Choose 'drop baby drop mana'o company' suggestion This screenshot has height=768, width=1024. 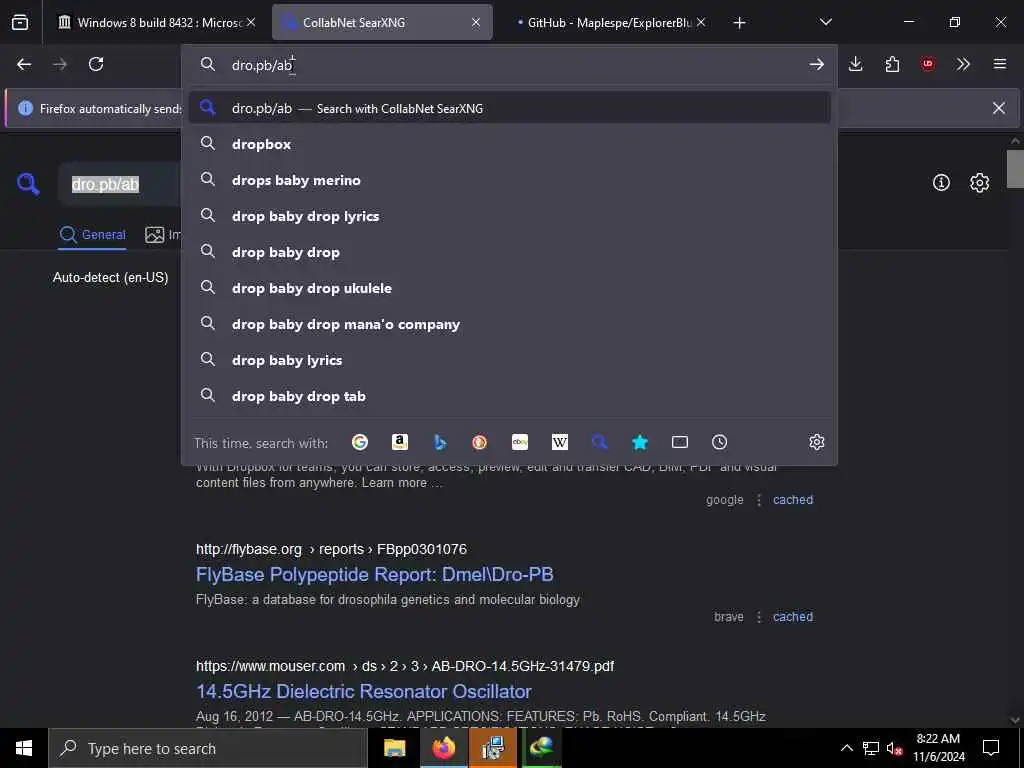(509, 324)
